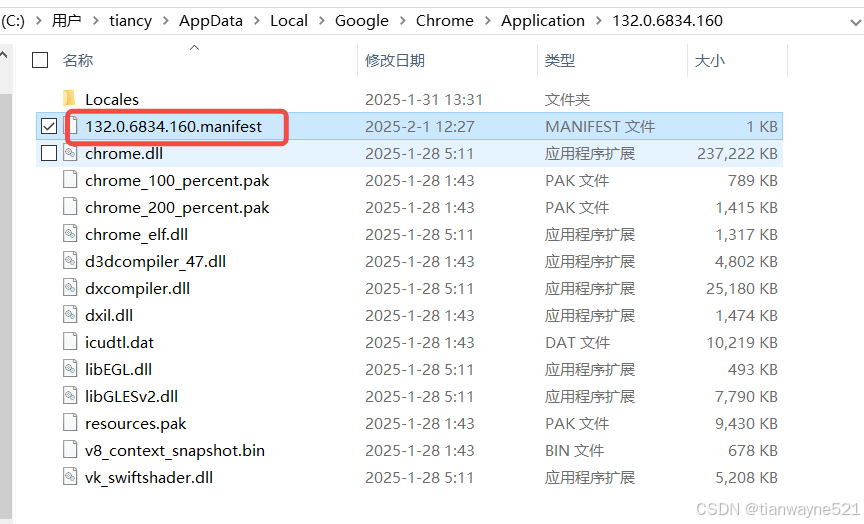Go to Chrome in breadcrumb path
The width and height of the screenshot is (864, 524).
pyautogui.click(x=445, y=21)
